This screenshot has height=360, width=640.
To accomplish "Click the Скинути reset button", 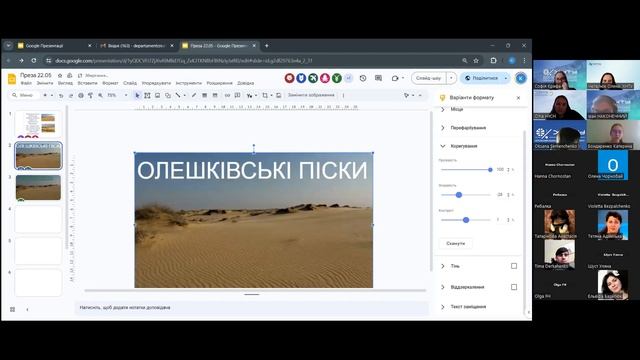I will click(456, 243).
